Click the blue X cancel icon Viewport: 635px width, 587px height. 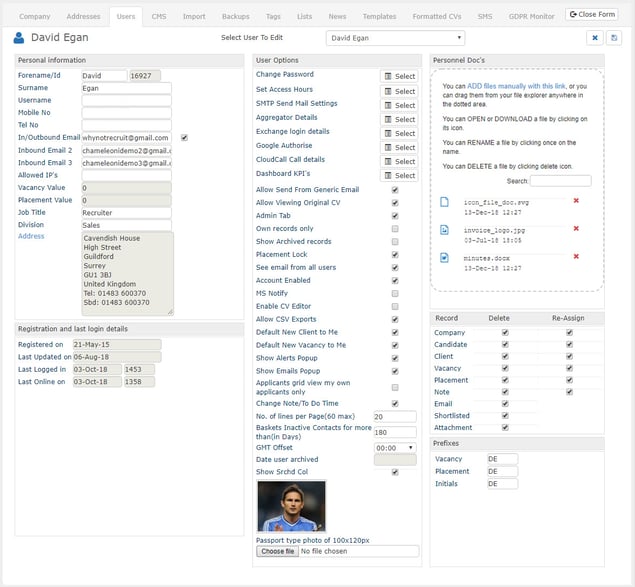(594, 38)
